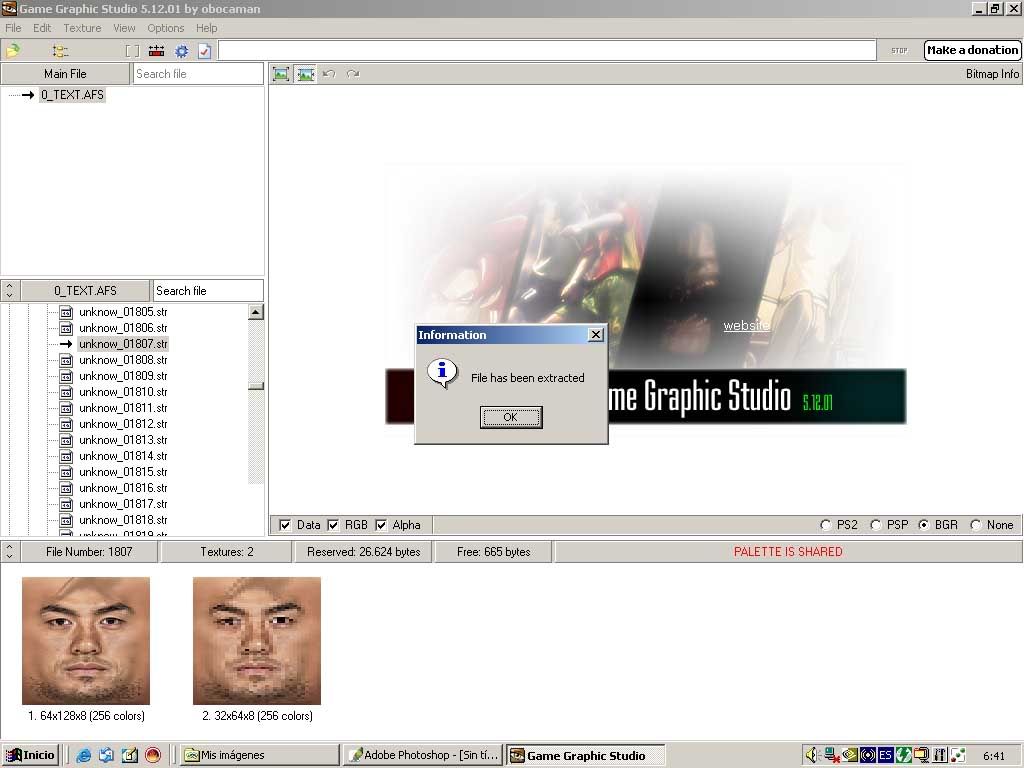1024x768 pixels.
Task: Select unknow_01814.str in the file list
Action: [123, 456]
